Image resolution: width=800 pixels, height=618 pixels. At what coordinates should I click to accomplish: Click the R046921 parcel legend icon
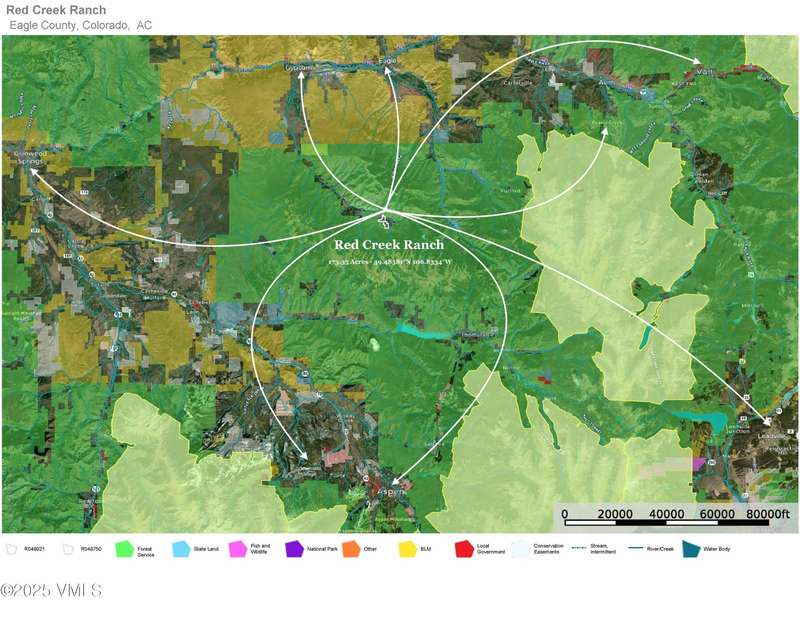click(12, 549)
